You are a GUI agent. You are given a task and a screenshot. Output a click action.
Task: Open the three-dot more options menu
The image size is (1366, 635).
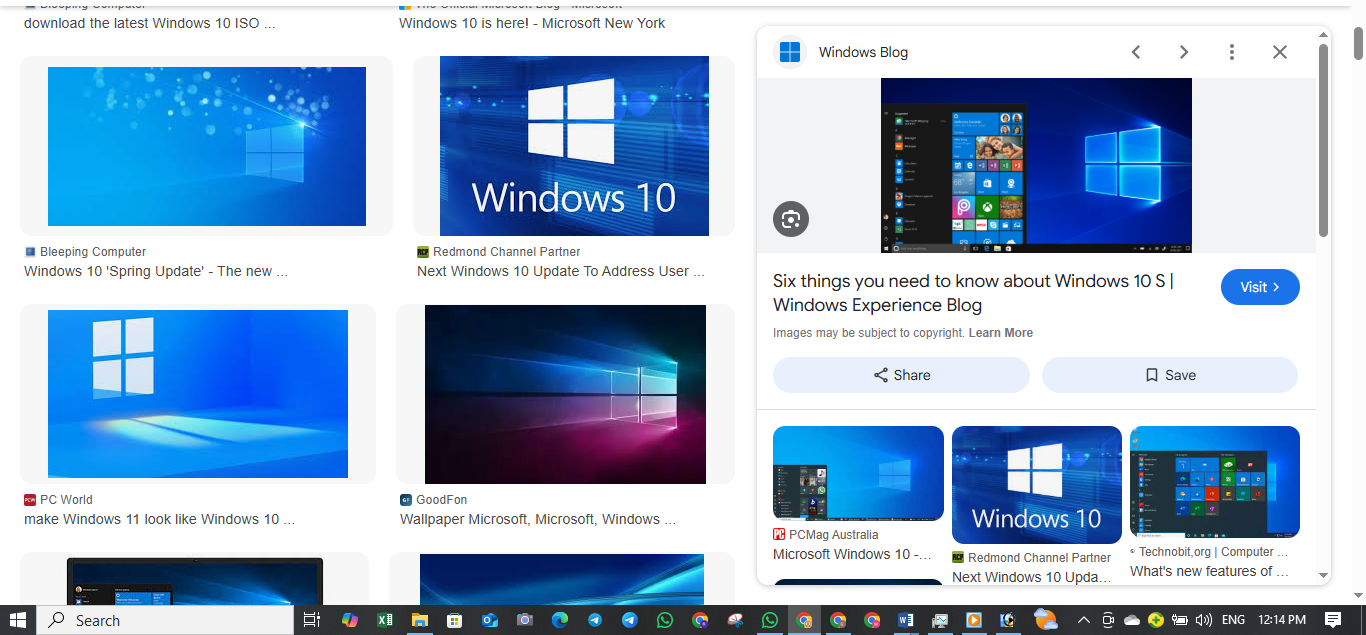click(x=1232, y=52)
